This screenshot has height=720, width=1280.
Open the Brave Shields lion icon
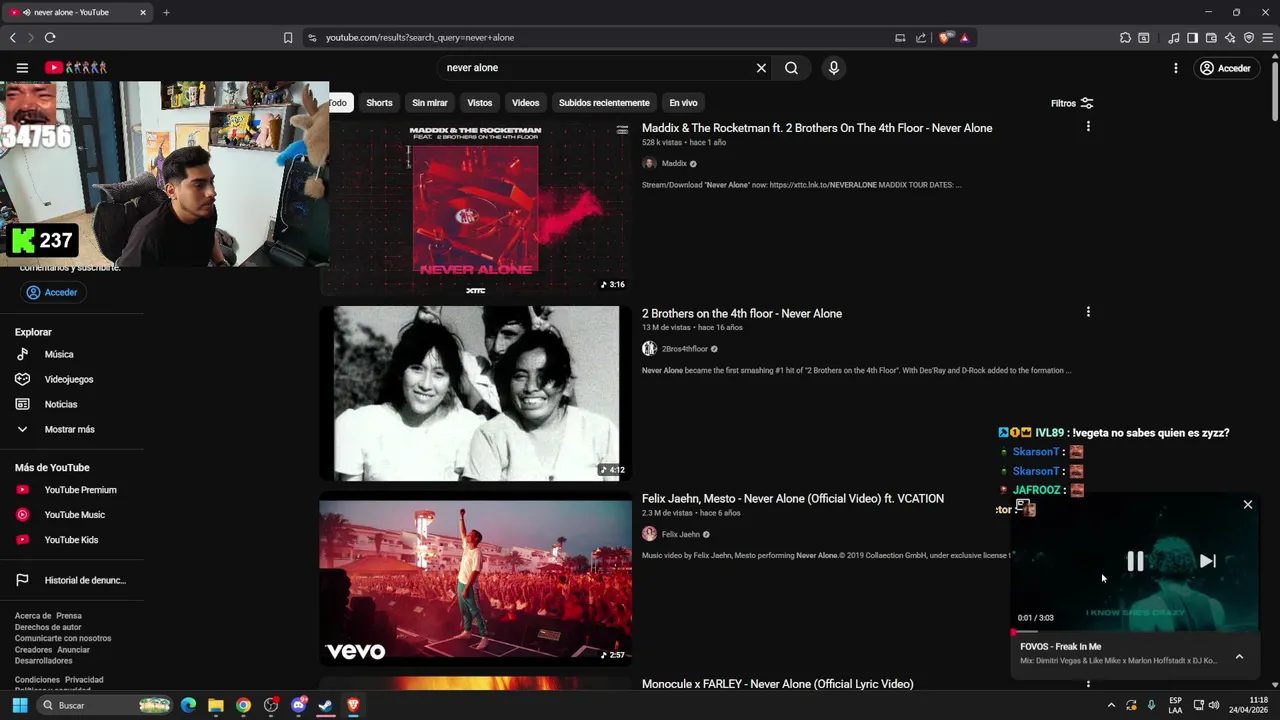(946, 38)
